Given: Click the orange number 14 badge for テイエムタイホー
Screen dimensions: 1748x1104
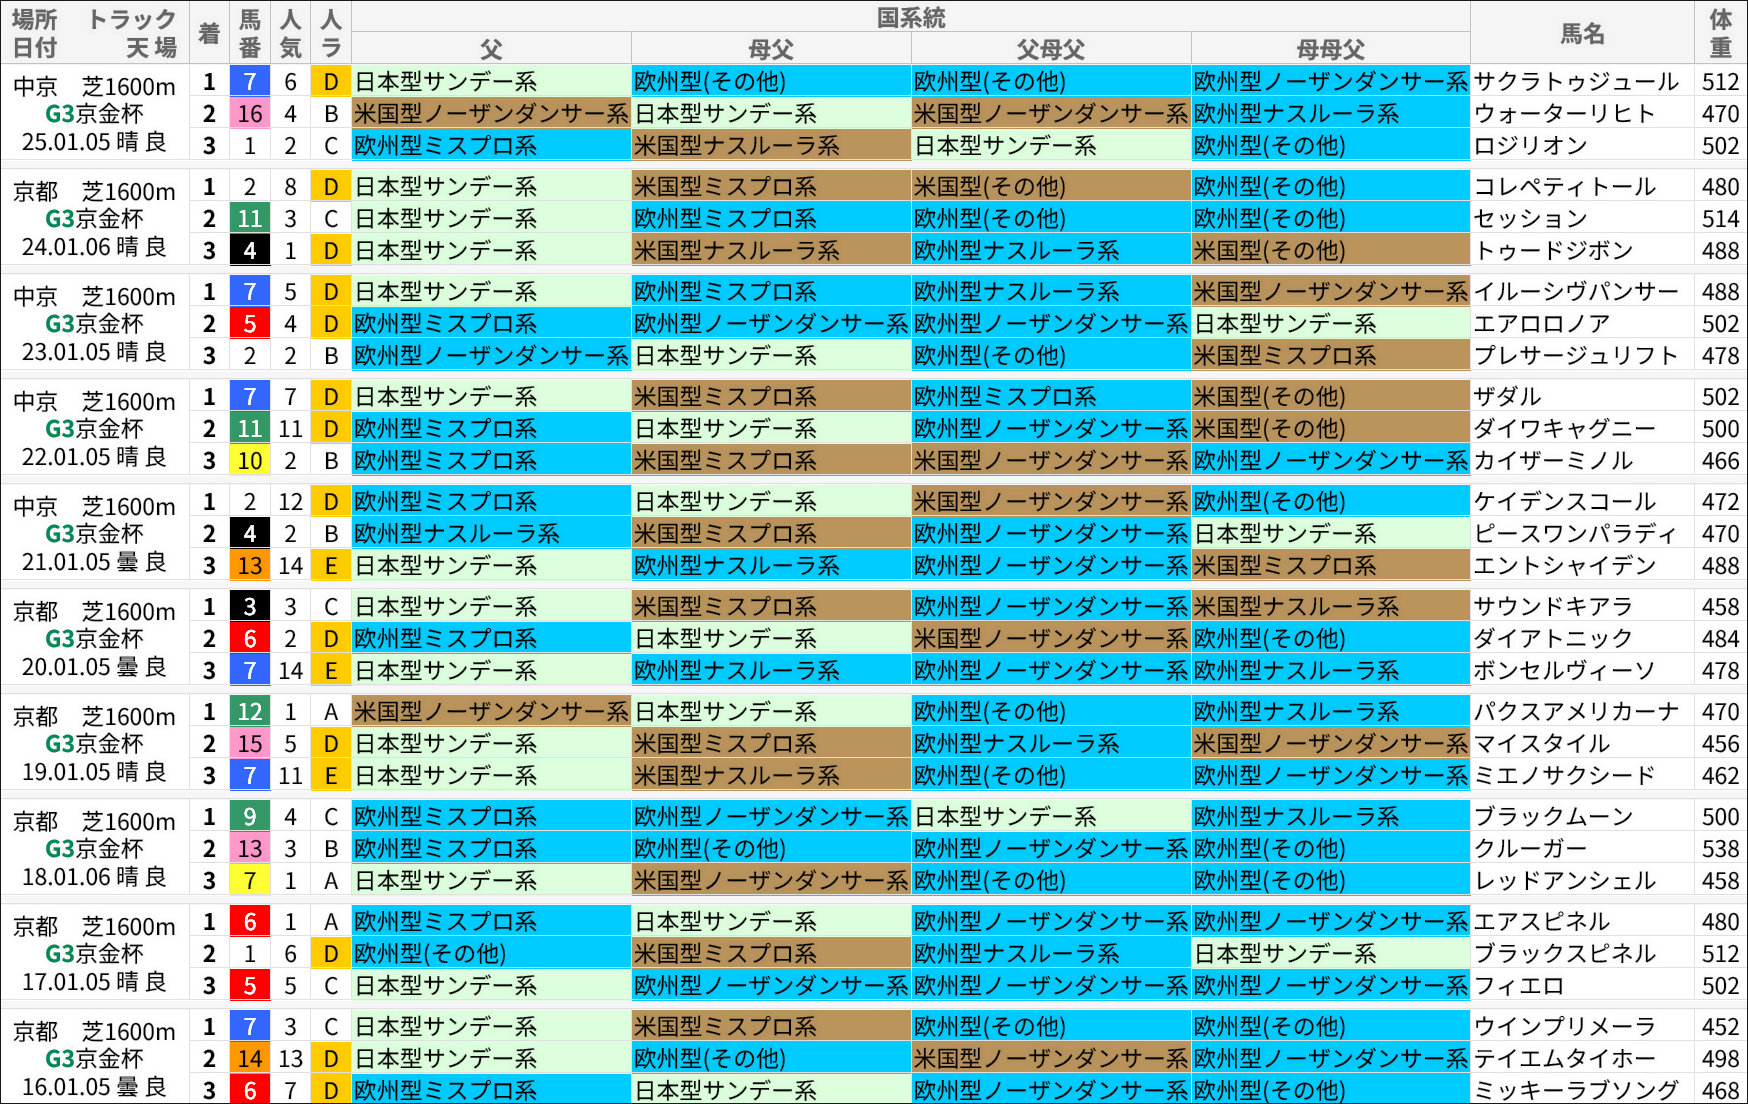Looking at the screenshot, I should [x=248, y=1058].
